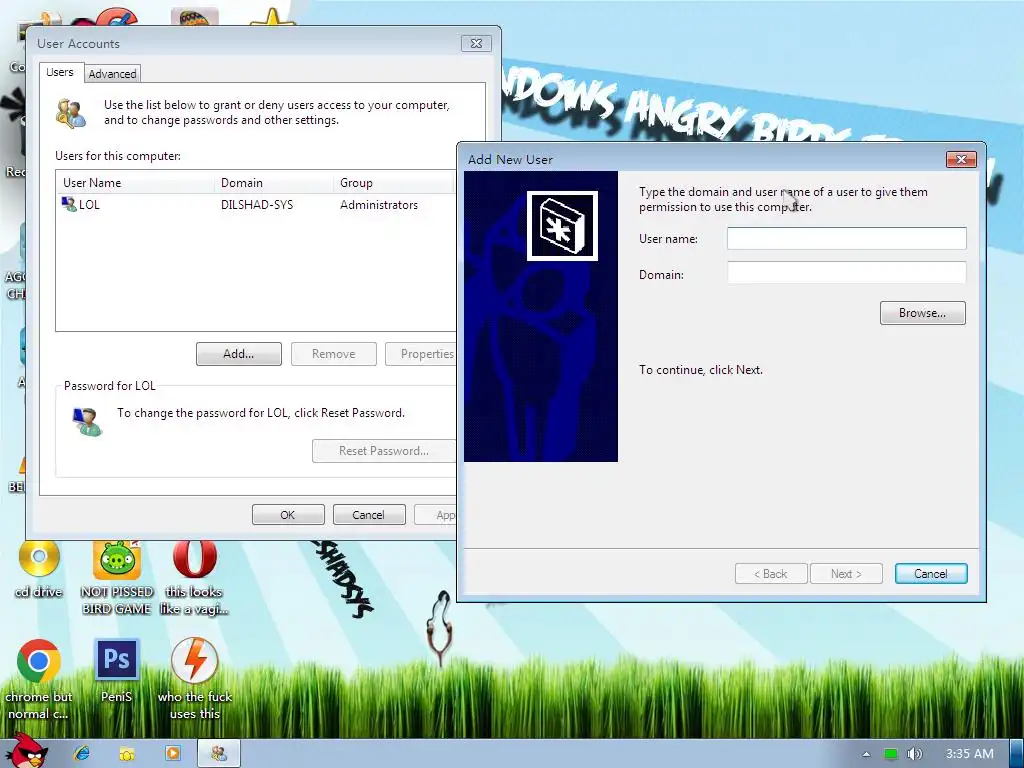Viewport: 1024px width, 768px height.
Task: Click the wizard key image in Add New User
Action: (562, 226)
